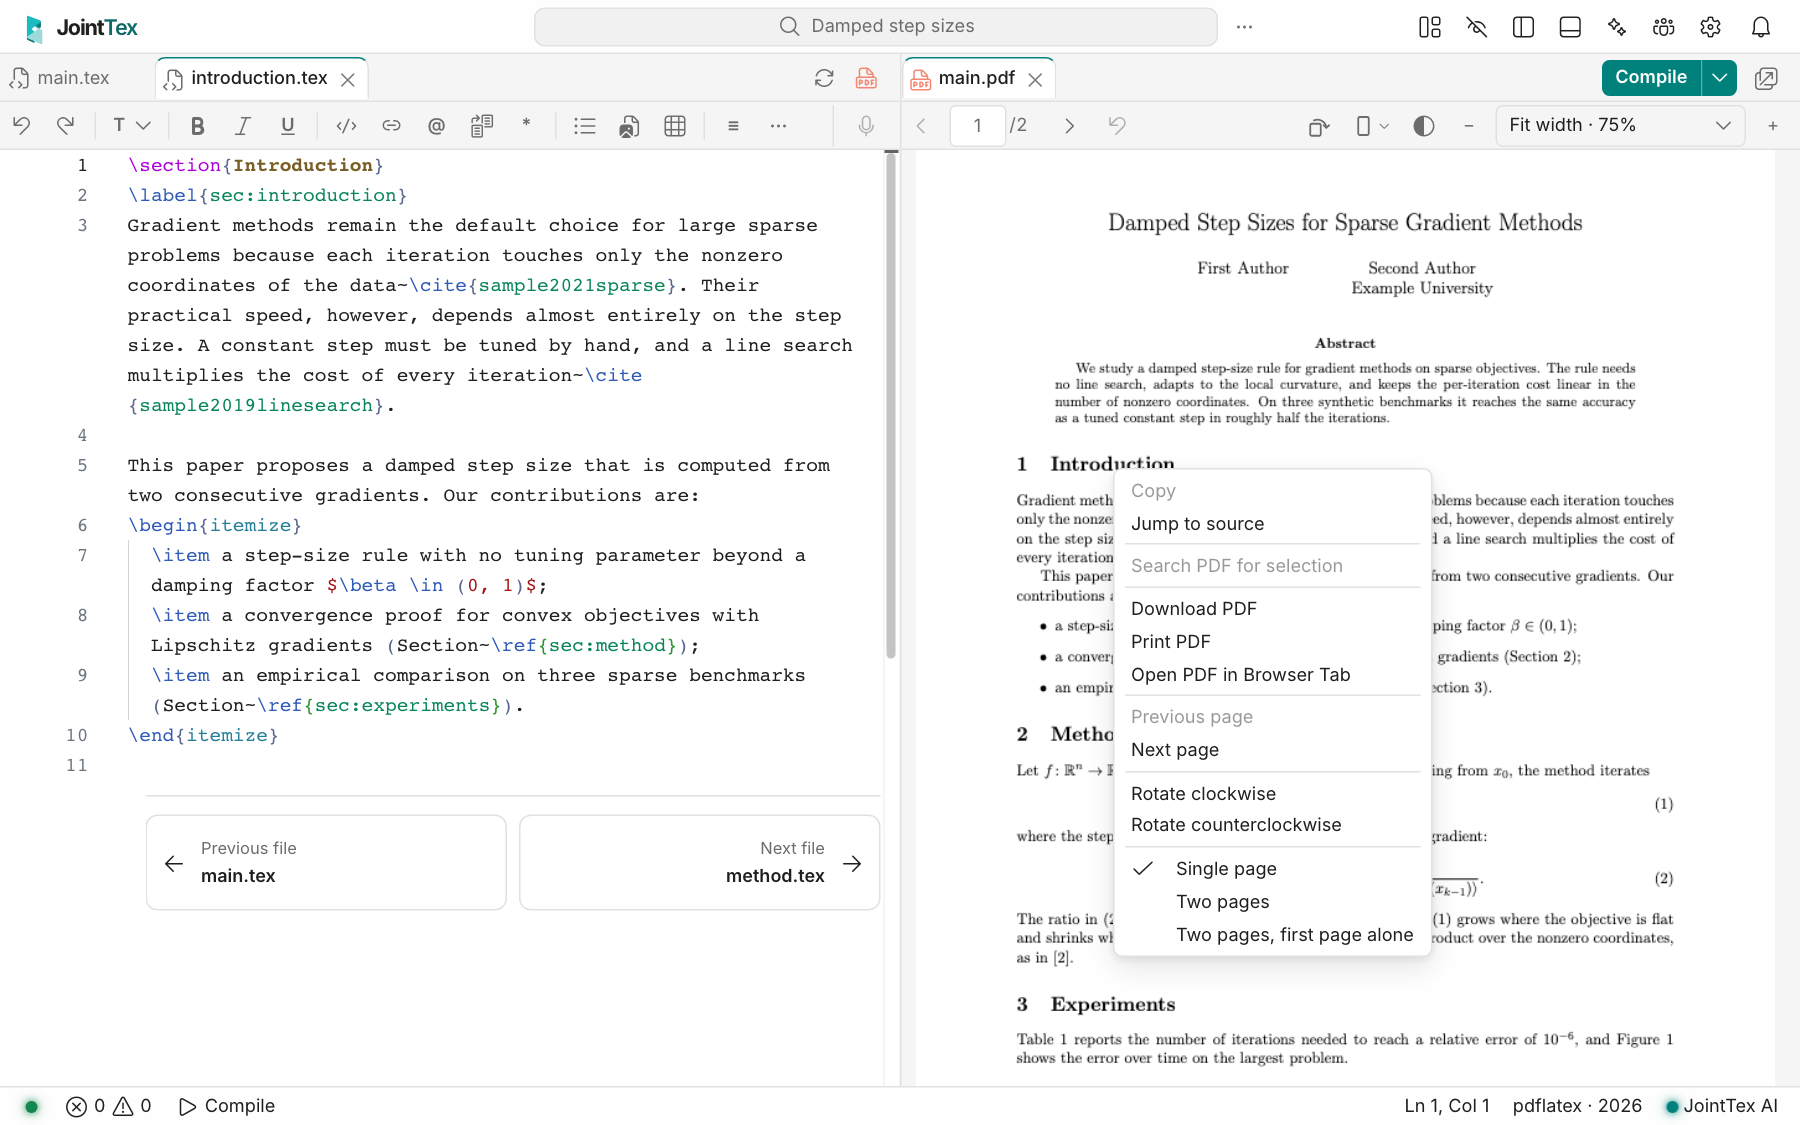Viewport: 1800px width, 1125px height.
Task: Undo the last edit in the editor
Action: 21,126
